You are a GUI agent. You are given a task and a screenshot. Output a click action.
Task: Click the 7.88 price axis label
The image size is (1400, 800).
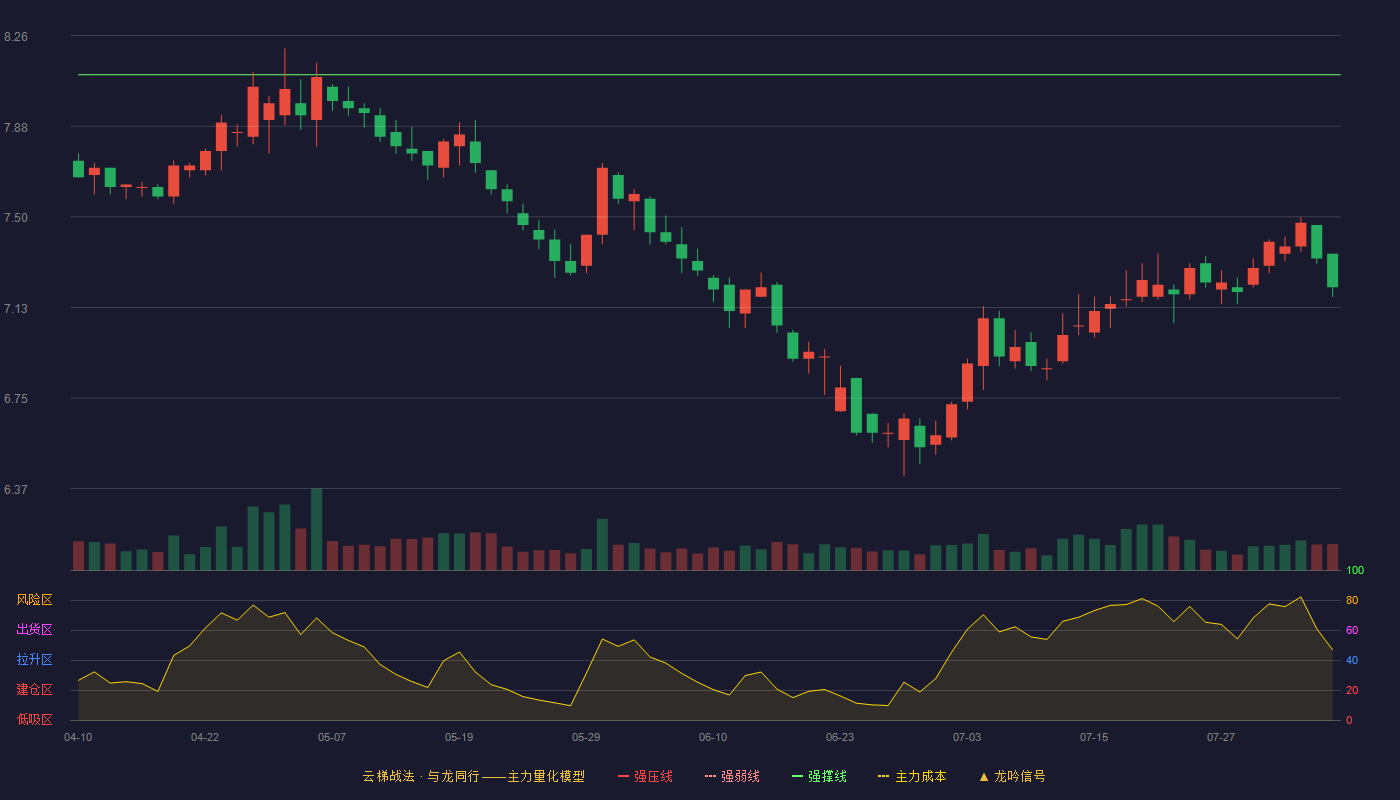(x=16, y=127)
